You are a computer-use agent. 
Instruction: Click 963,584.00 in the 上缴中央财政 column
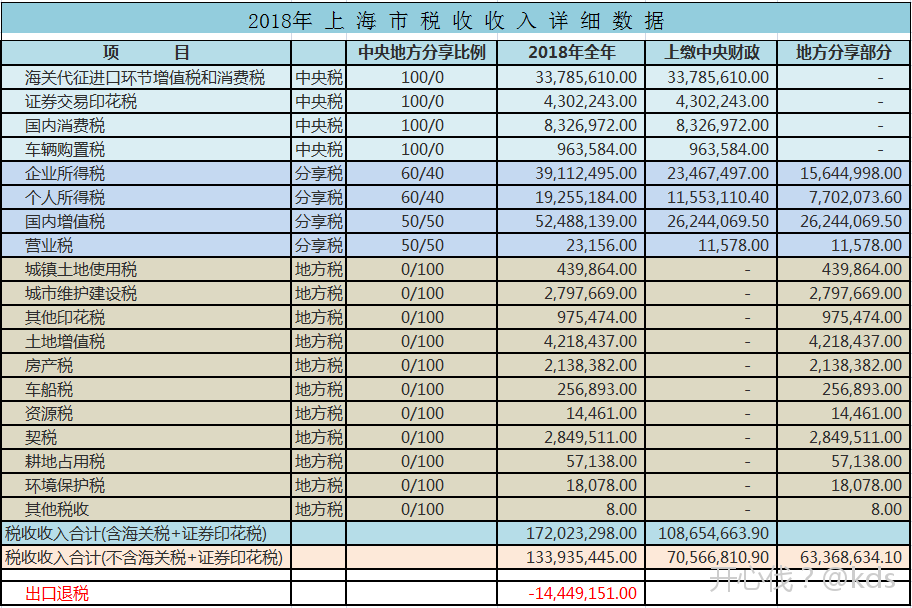[729, 150]
